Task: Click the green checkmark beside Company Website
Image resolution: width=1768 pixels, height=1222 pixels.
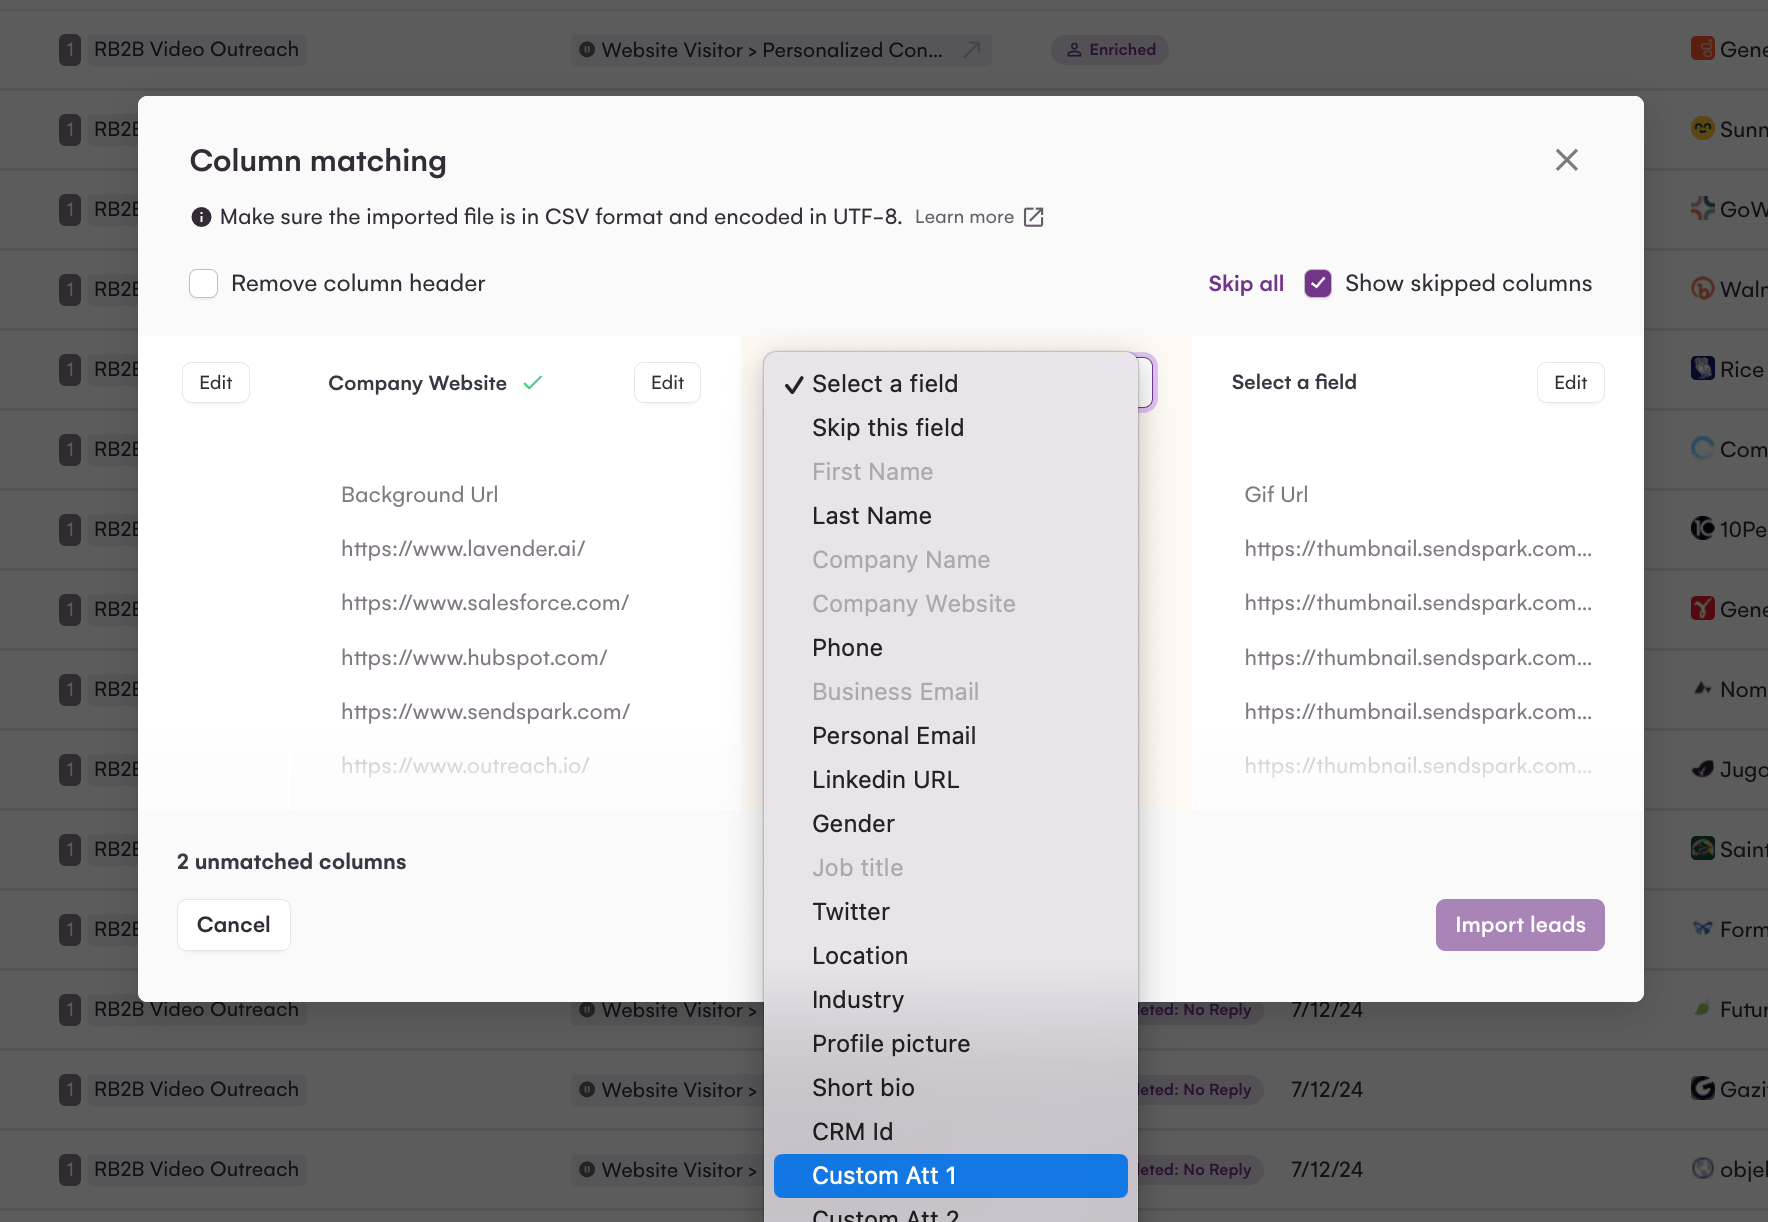Action: [532, 382]
